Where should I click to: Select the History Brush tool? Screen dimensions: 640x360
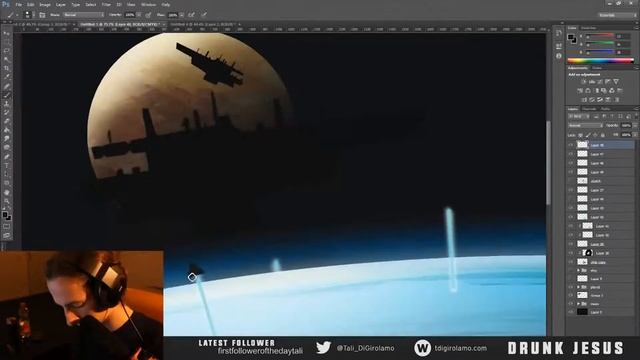7,113
